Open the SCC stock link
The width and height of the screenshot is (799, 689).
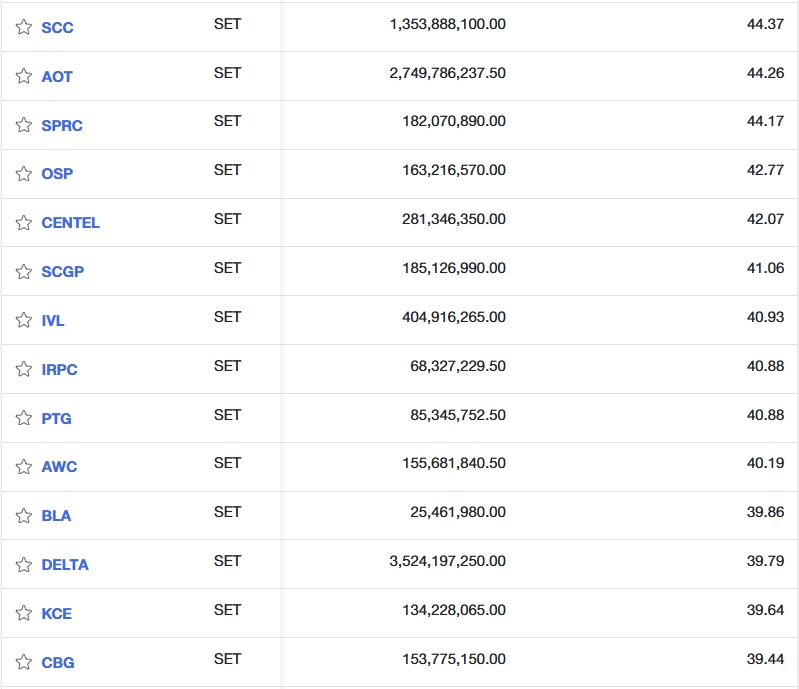57,28
